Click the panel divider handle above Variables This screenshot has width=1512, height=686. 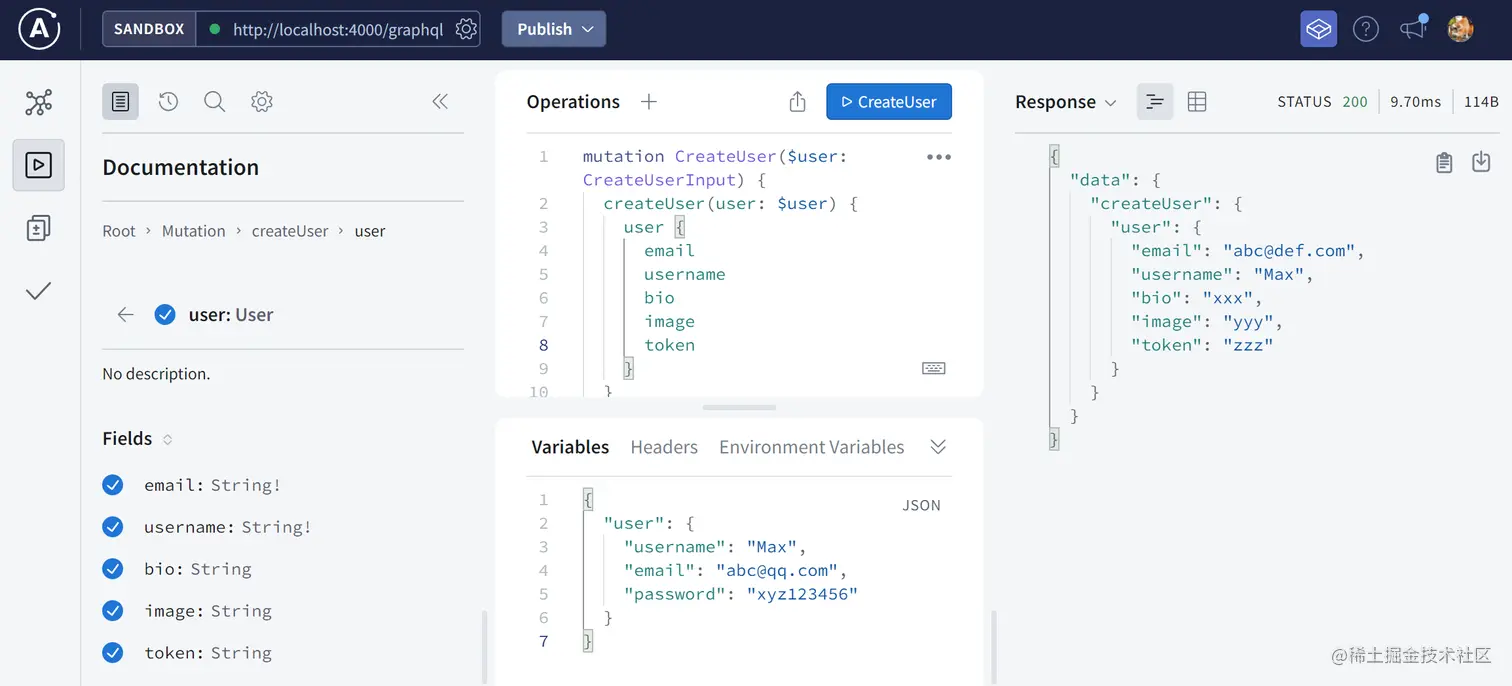click(739, 407)
